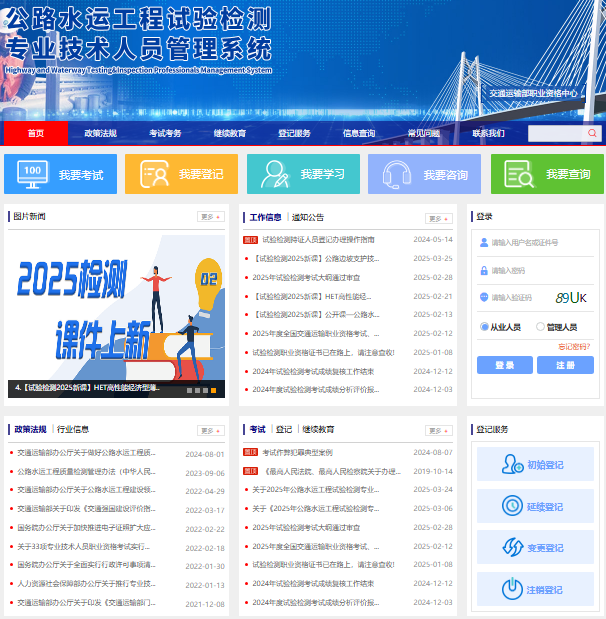Viewport: 606px width, 619px height.
Task: Switch to the 继续教育 tab in exam panel
Action: 318,429
